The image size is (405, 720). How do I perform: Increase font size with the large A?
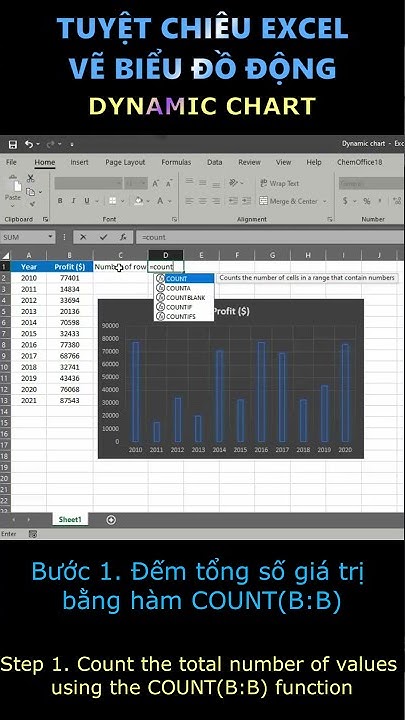pos(156,183)
